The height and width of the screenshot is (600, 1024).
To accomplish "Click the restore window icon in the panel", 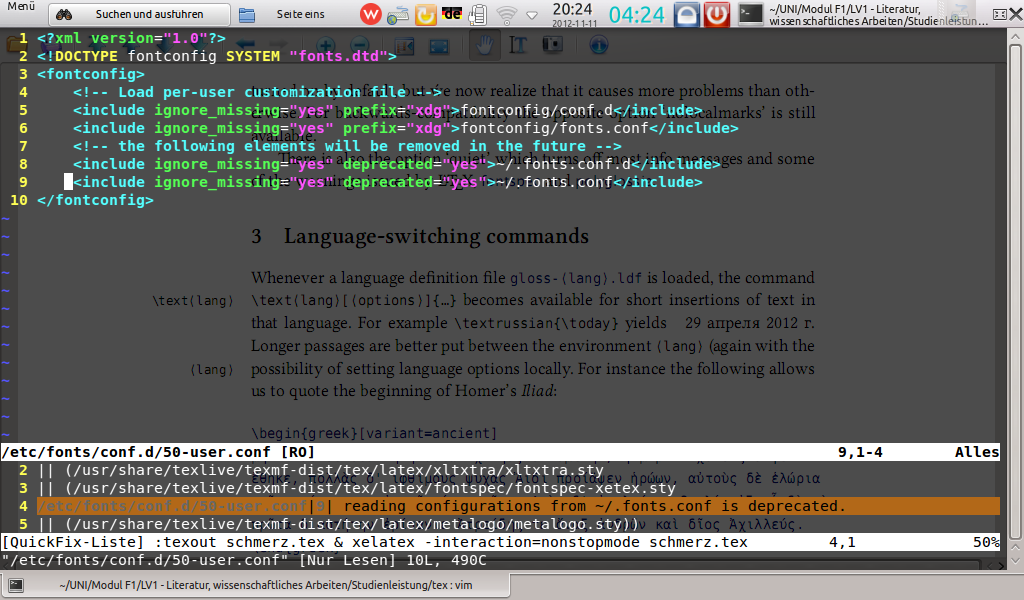I will 999,14.
